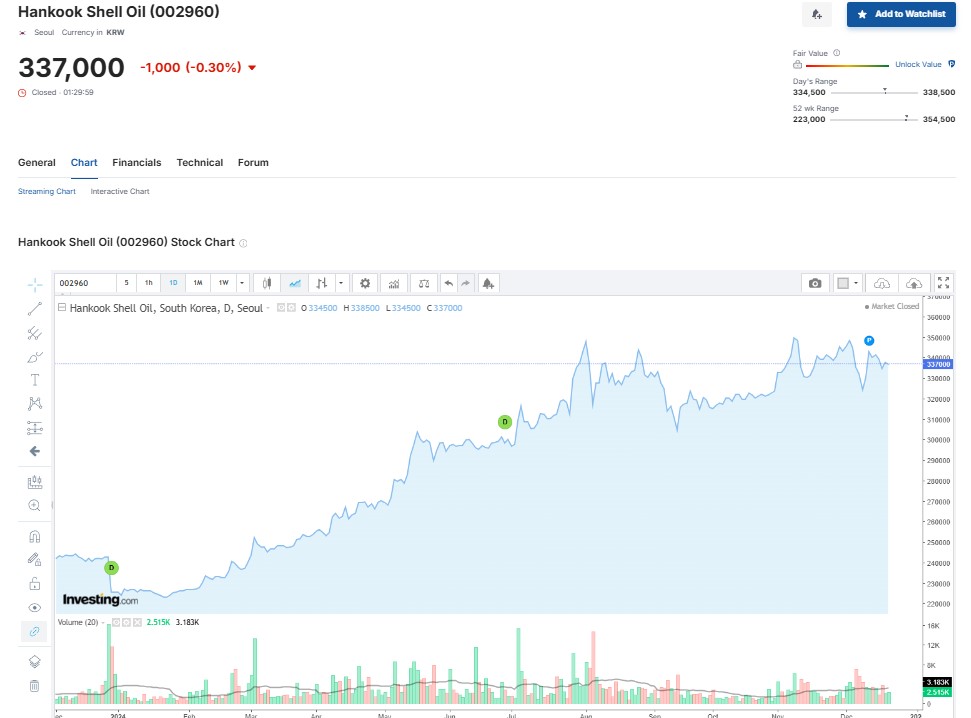Create price alert bell at page top
971x718 pixels.
(817, 14)
